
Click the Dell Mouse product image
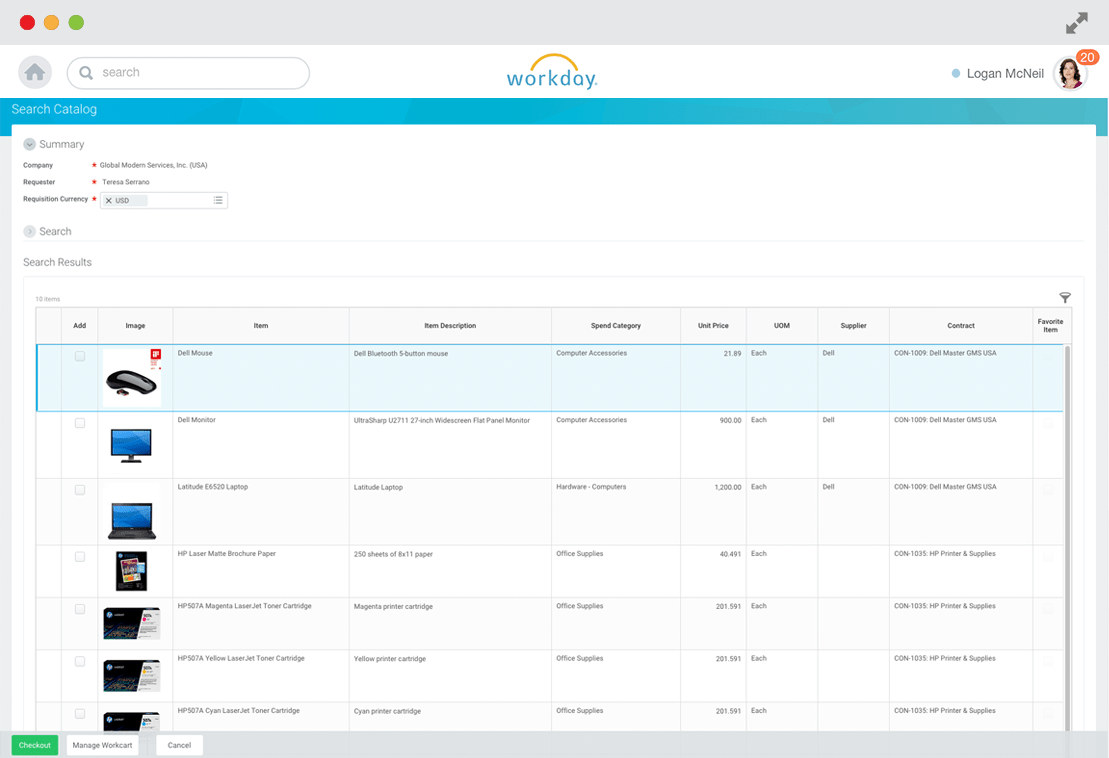pos(133,377)
